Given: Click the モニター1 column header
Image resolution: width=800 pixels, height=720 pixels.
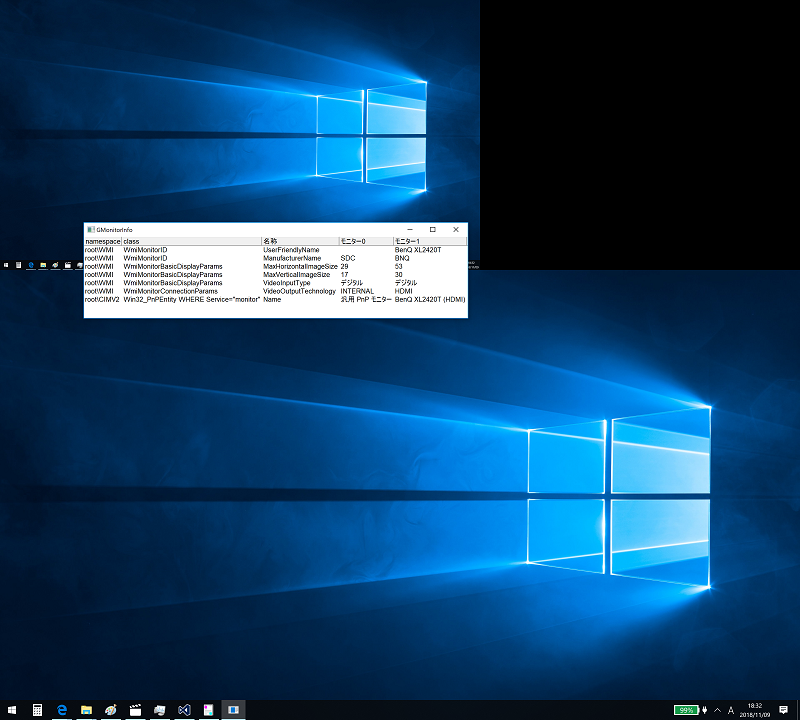Looking at the screenshot, I should [x=430, y=241].
